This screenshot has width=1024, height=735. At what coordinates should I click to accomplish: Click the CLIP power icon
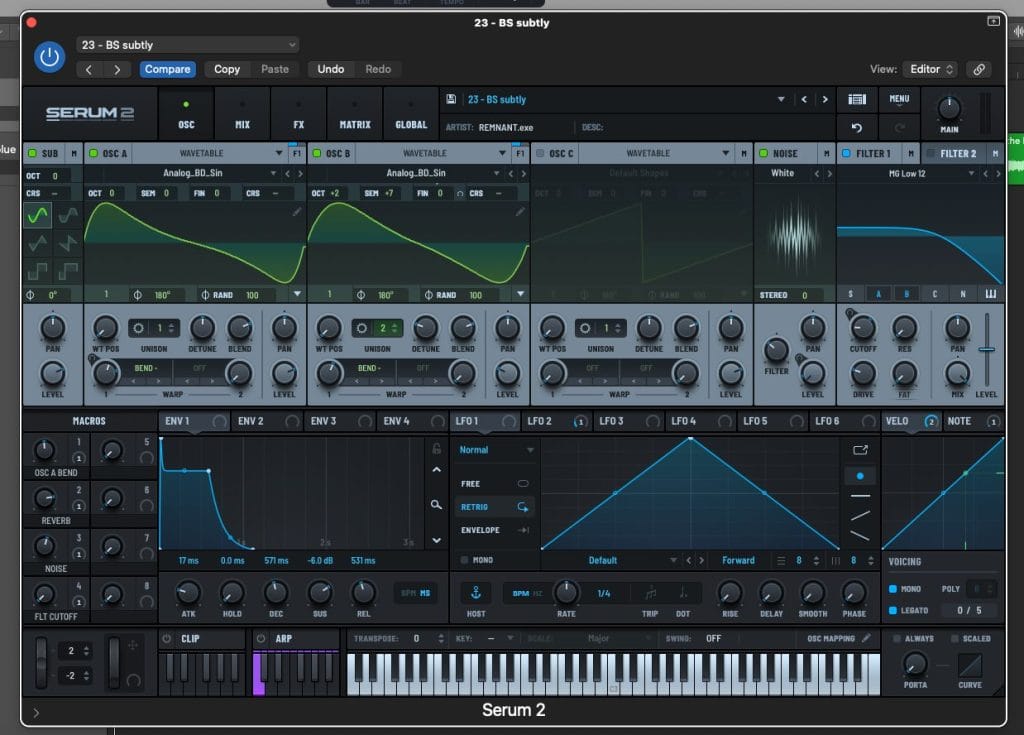tap(167, 639)
